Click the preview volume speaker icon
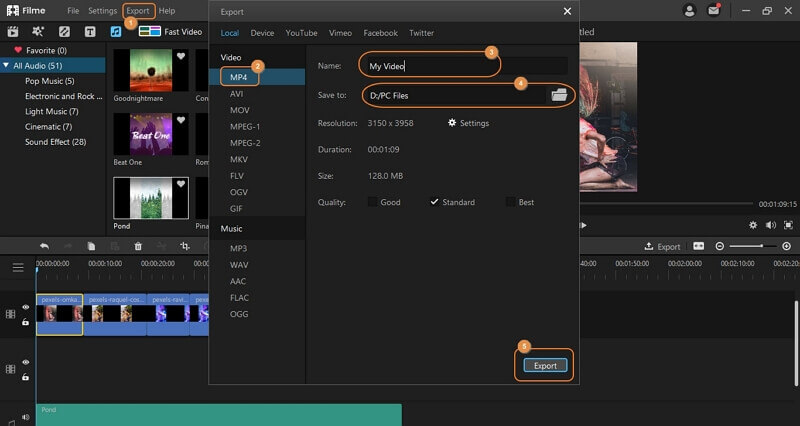Screen dimensions: 800x426 (771, 225)
